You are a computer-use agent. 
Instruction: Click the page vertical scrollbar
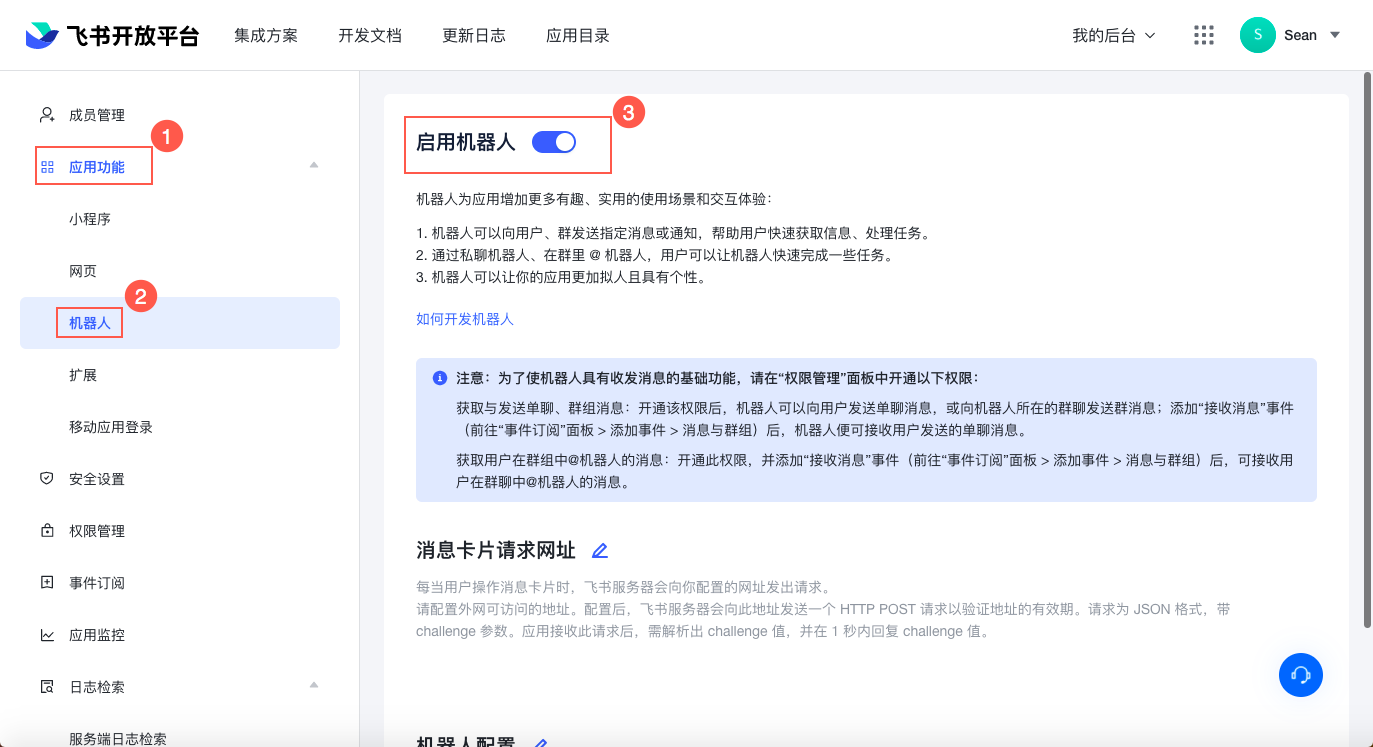click(1367, 350)
